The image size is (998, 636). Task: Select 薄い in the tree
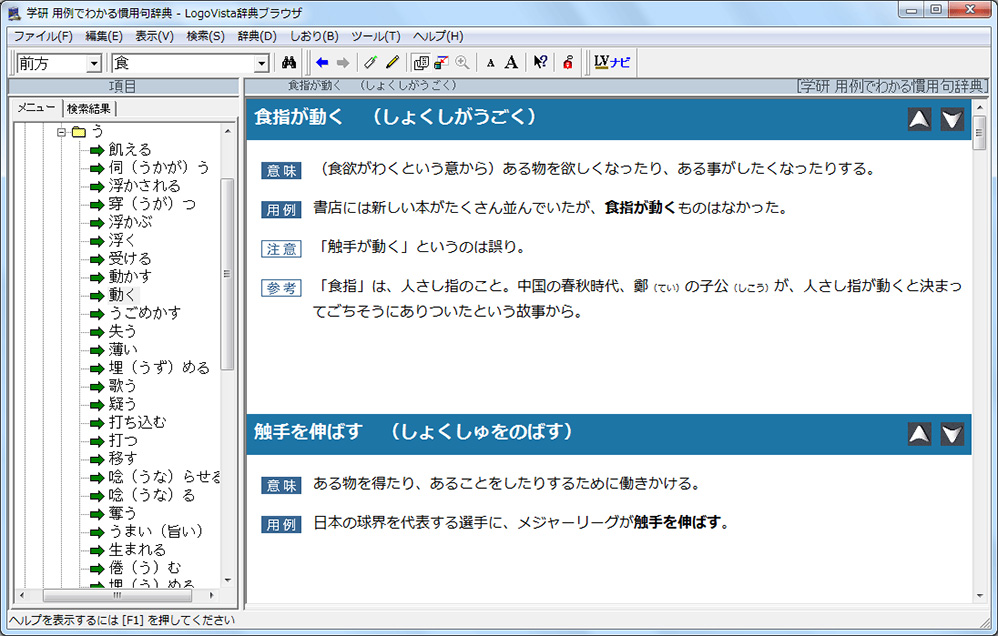[123, 350]
